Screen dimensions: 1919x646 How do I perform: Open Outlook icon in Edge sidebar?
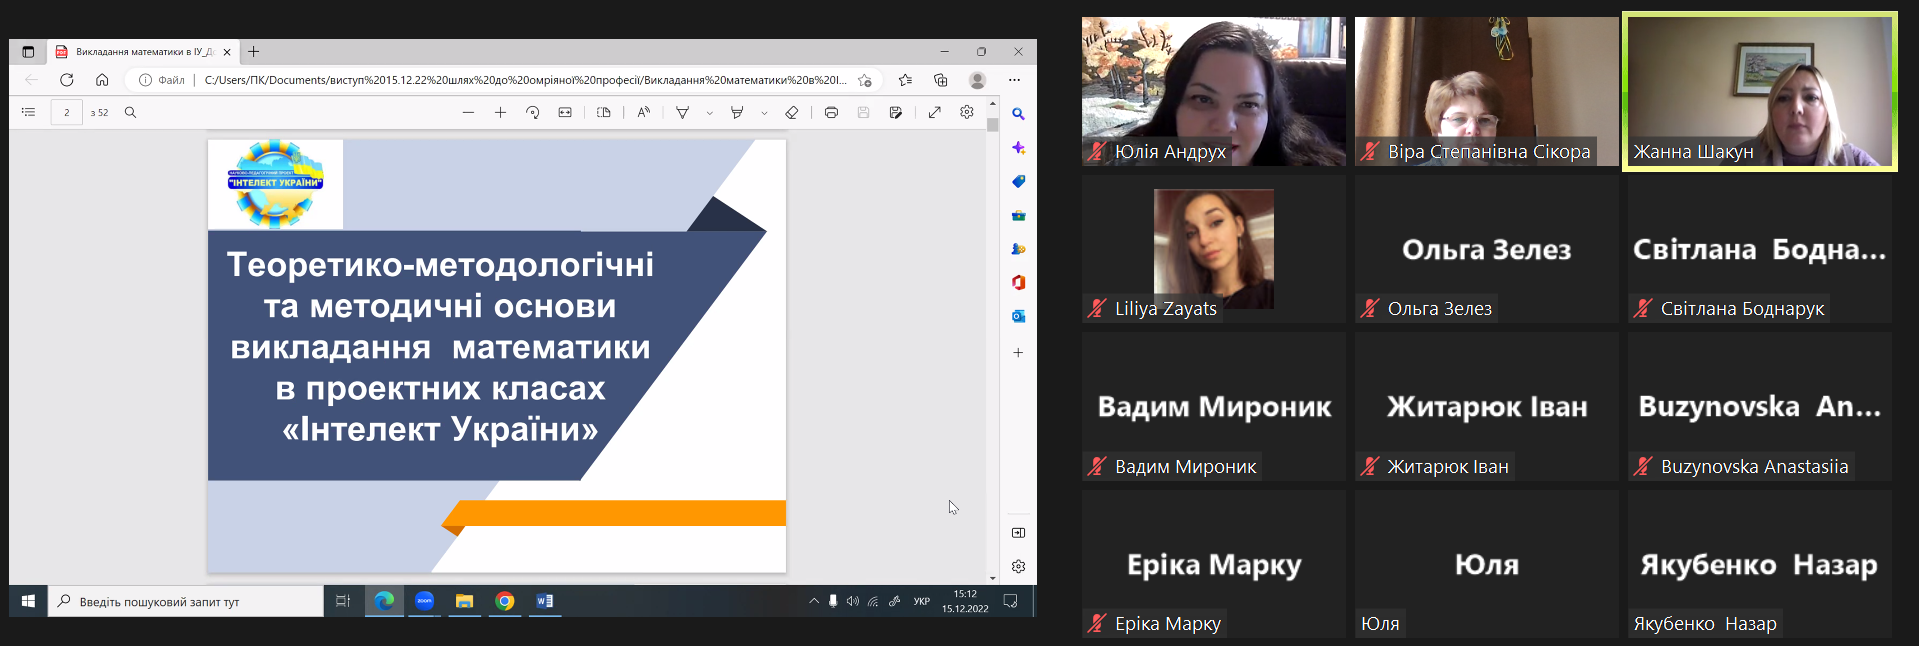1018,316
